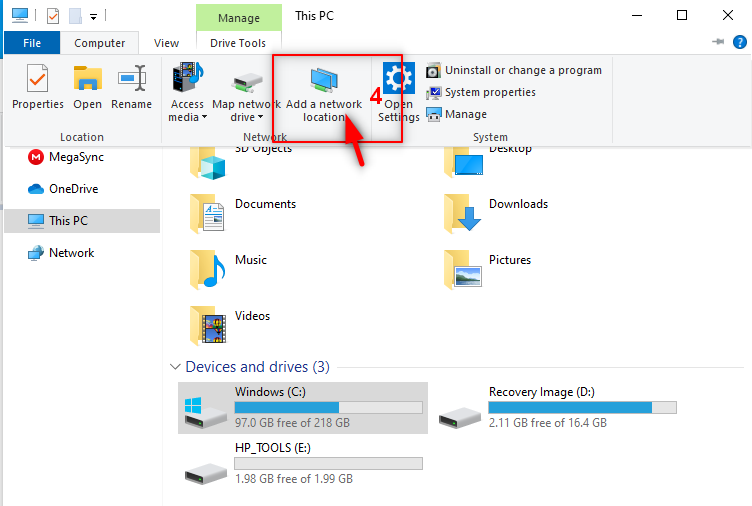The width and height of the screenshot is (752, 506).
Task: Select This PC in the navigation pane
Action: 82,221
